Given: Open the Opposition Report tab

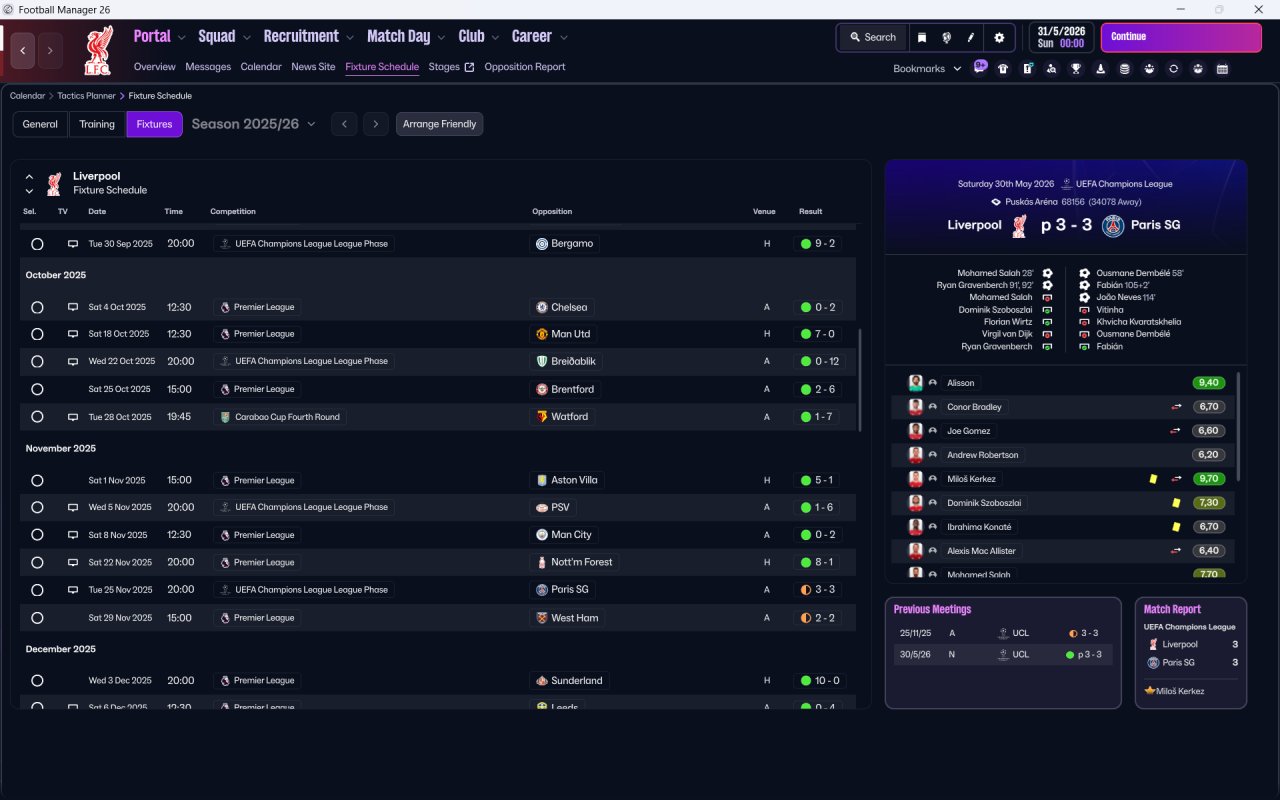Looking at the screenshot, I should [x=525, y=67].
